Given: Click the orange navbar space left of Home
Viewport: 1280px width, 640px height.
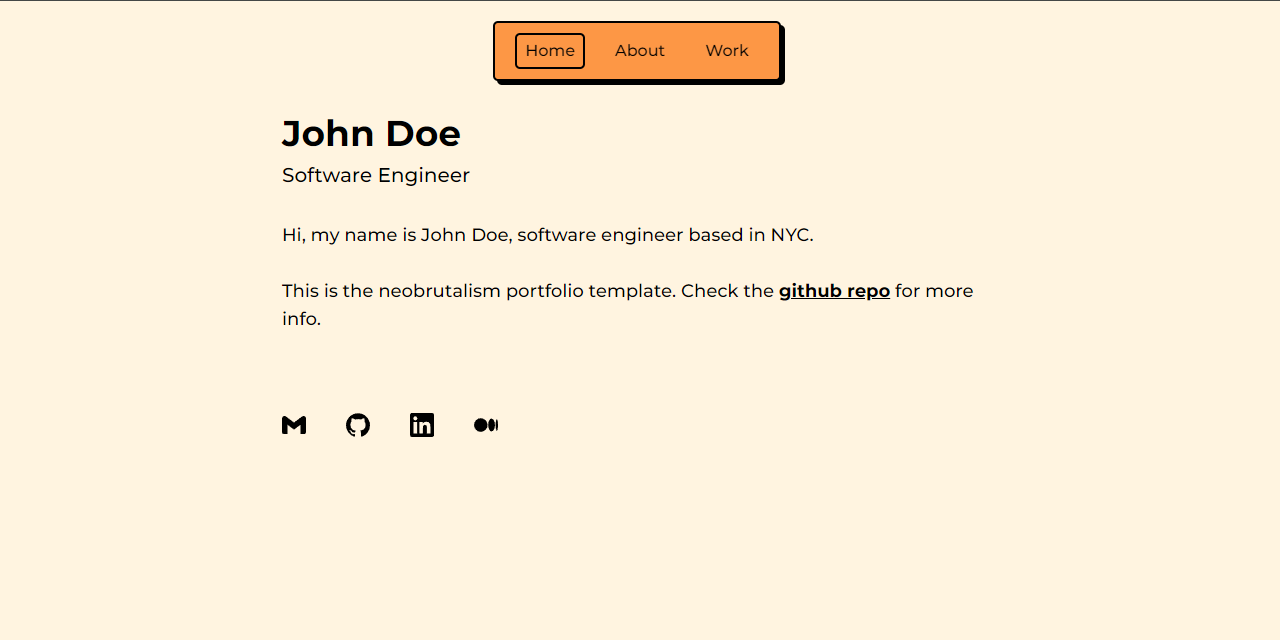Looking at the screenshot, I should pos(505,51).
